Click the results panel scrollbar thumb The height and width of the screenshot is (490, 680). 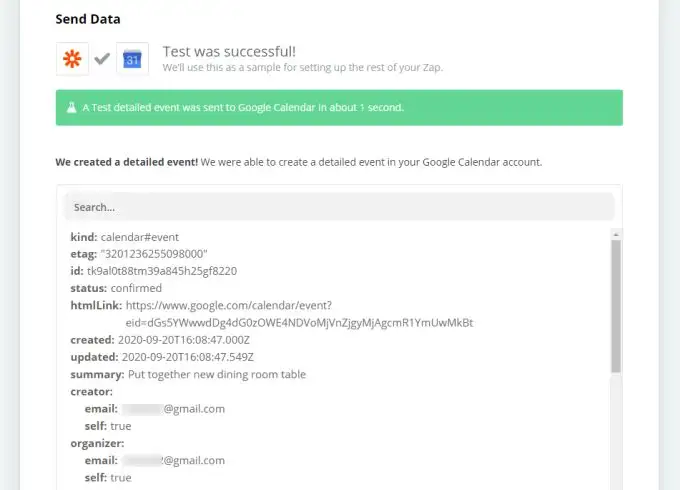616,306
